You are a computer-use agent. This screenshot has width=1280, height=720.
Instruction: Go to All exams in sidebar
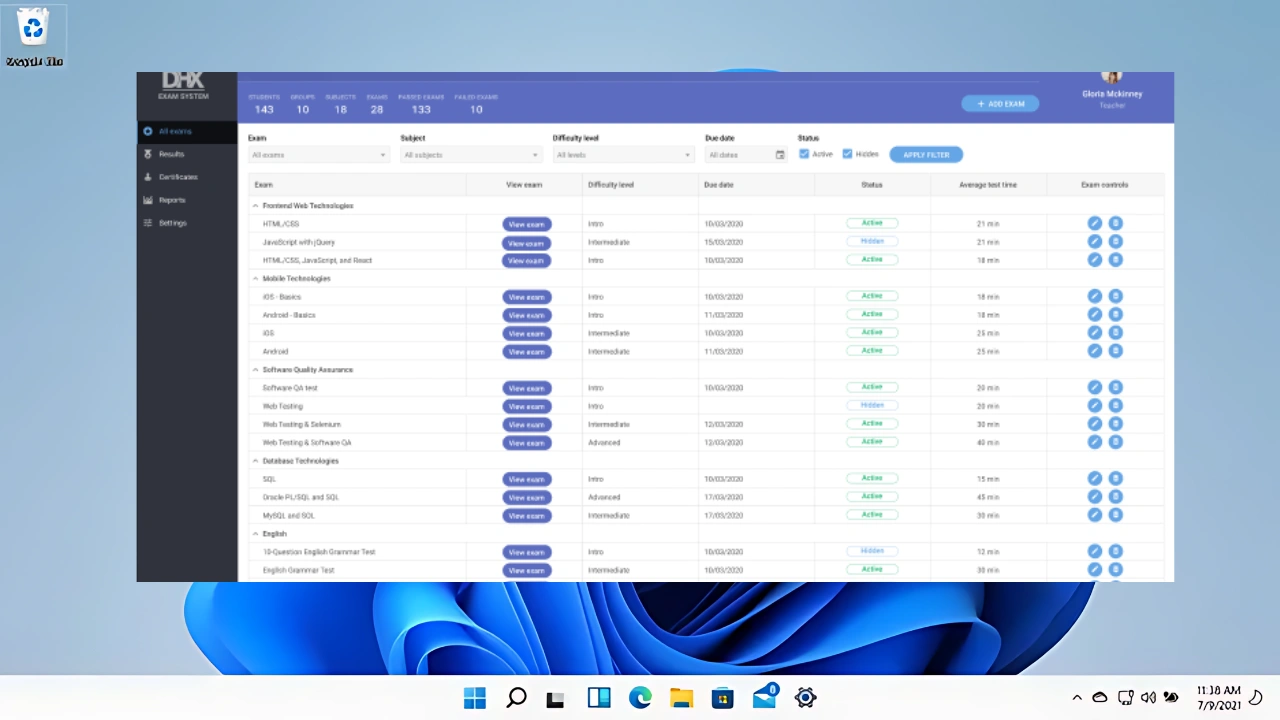[187, 131]
